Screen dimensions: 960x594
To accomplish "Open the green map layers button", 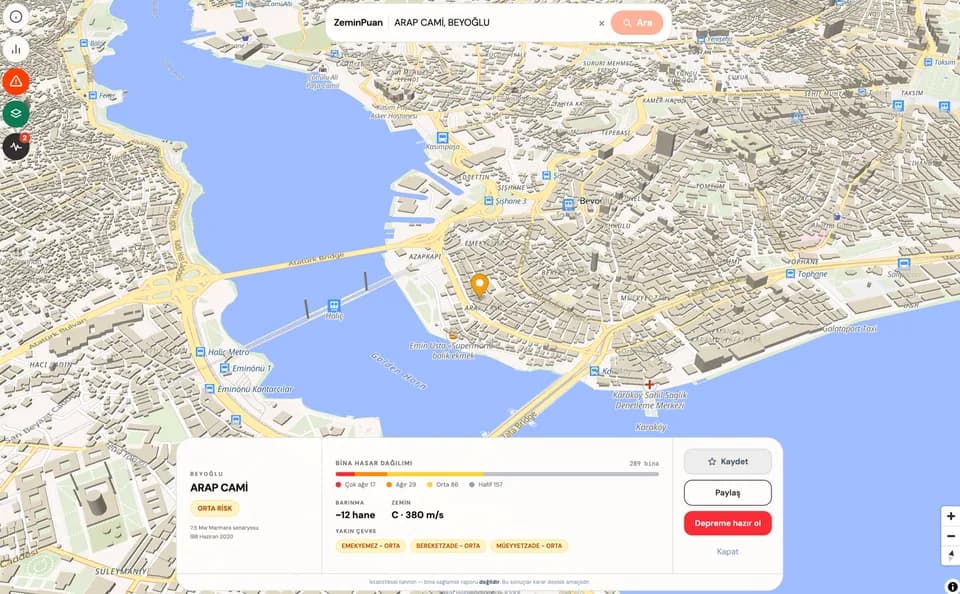I will tap(16, 114).
